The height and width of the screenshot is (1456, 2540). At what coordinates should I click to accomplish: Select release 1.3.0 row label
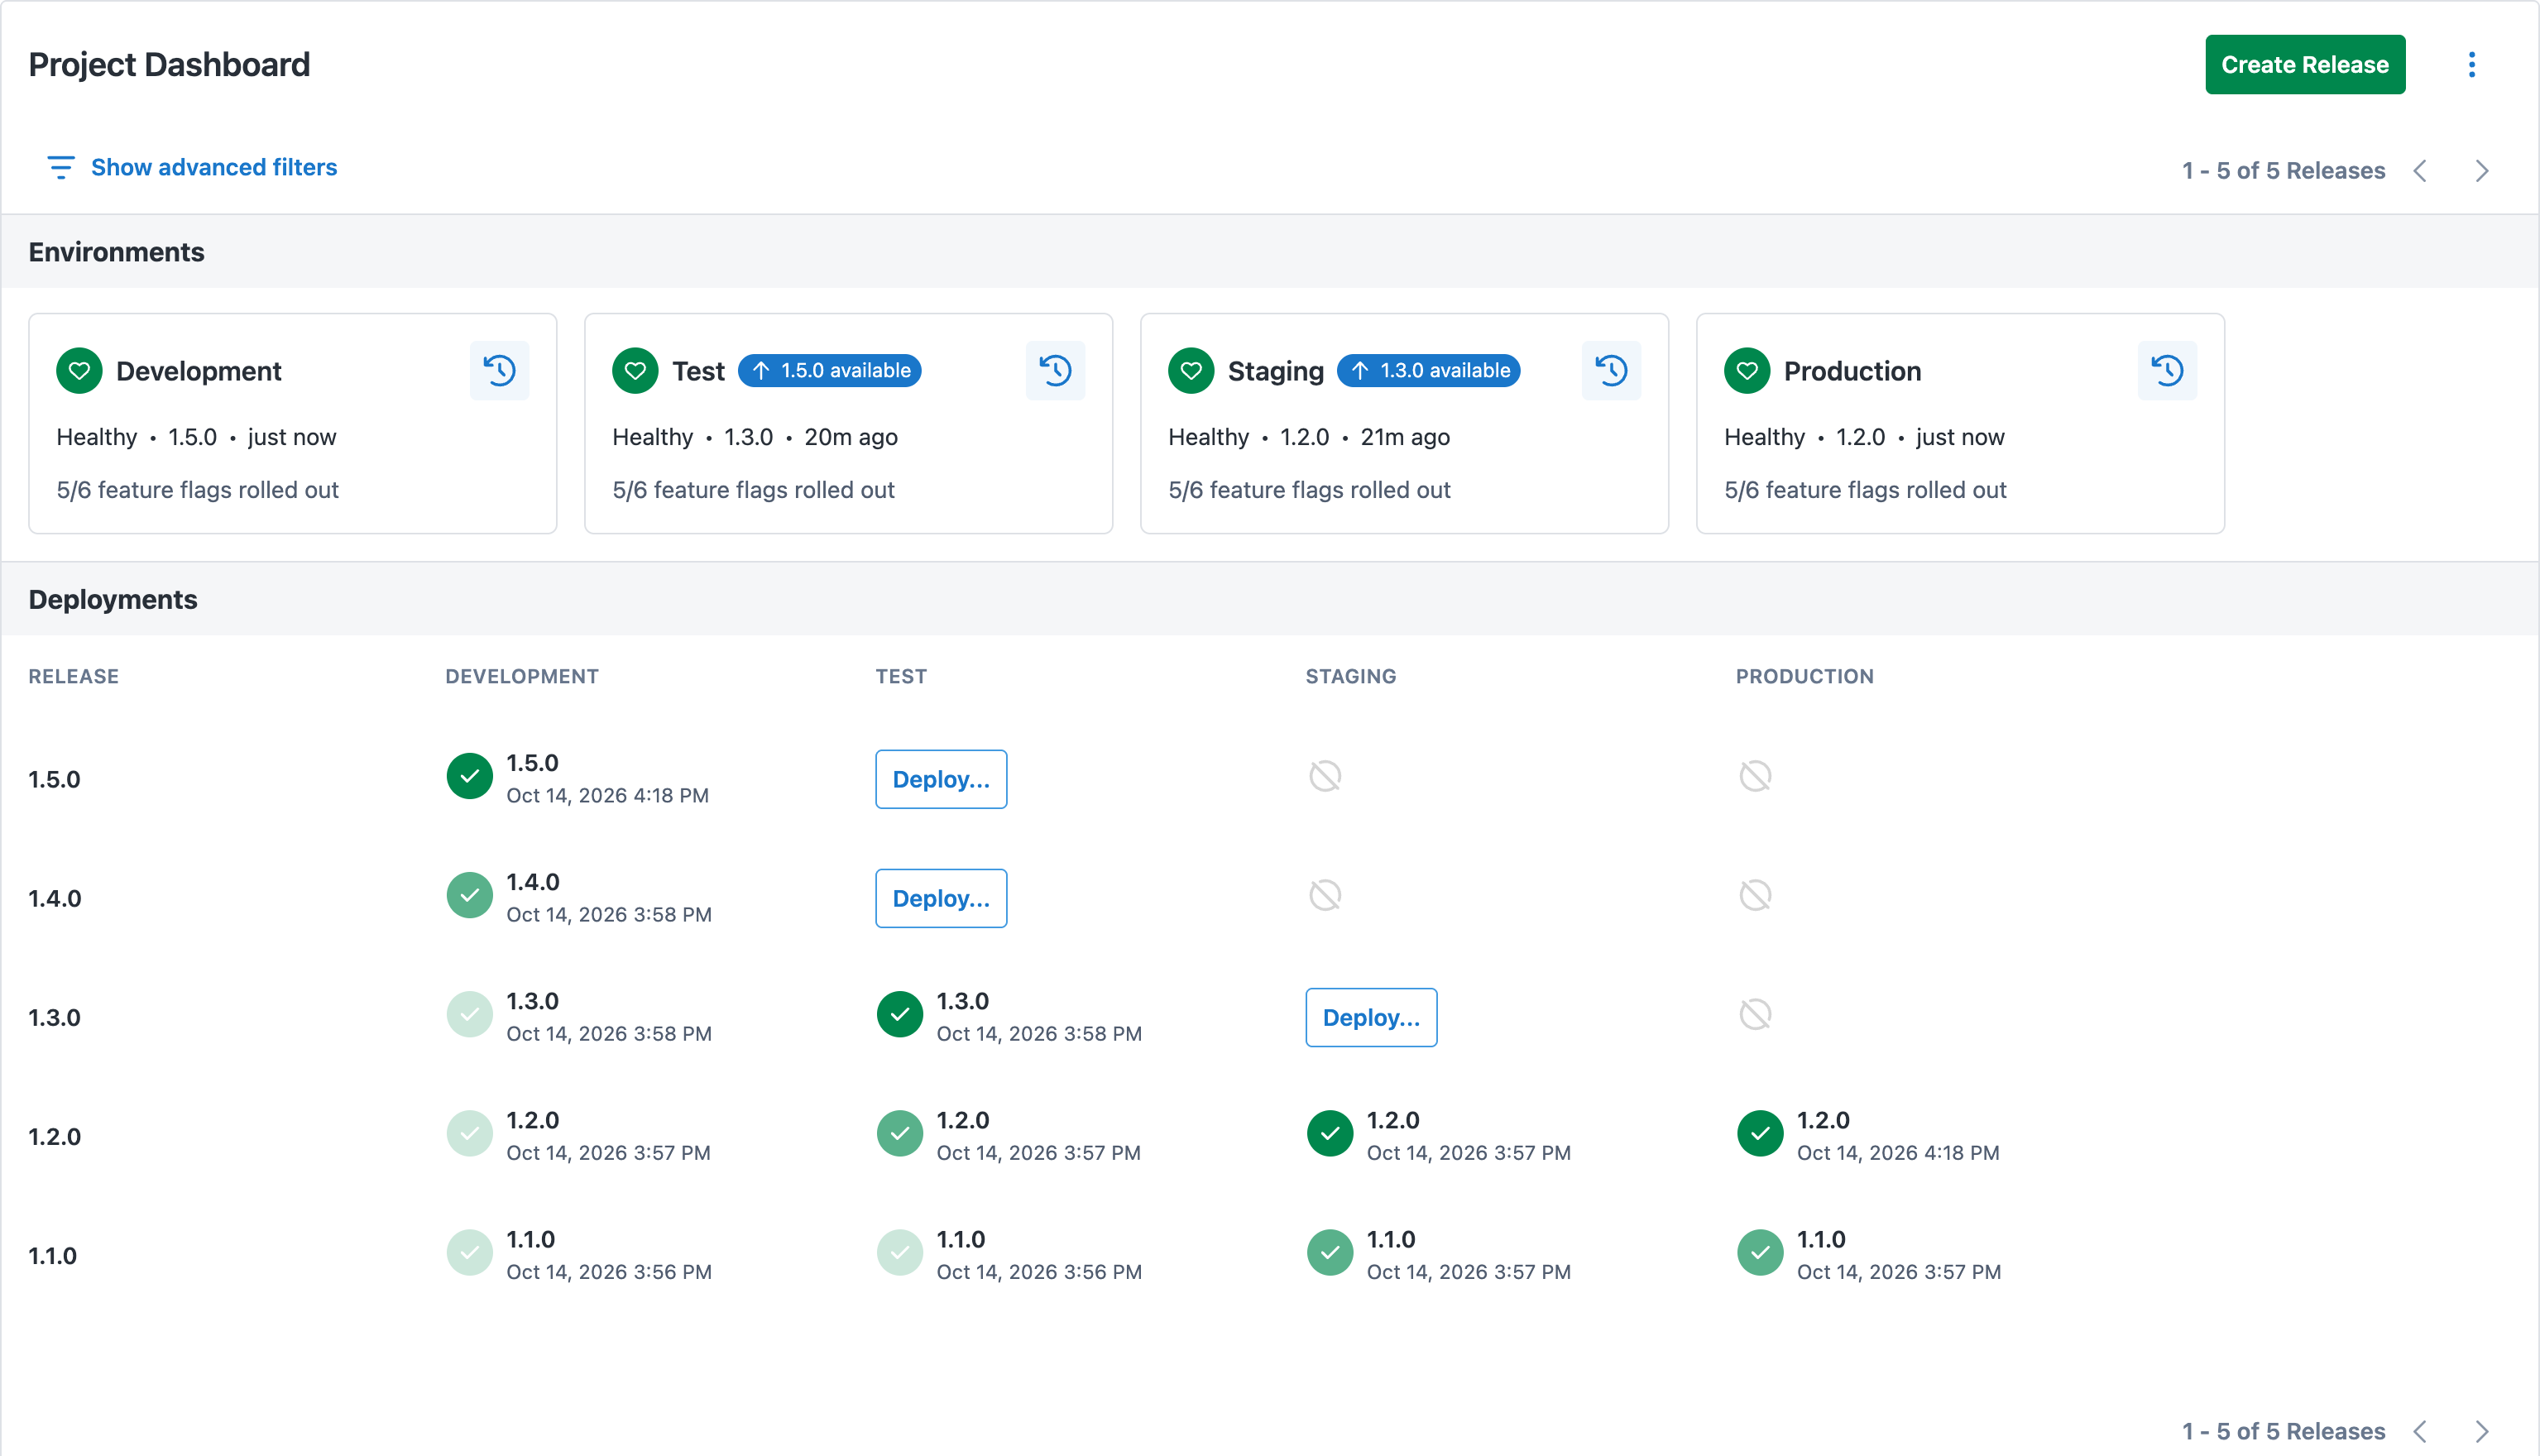coord(54,1017)
